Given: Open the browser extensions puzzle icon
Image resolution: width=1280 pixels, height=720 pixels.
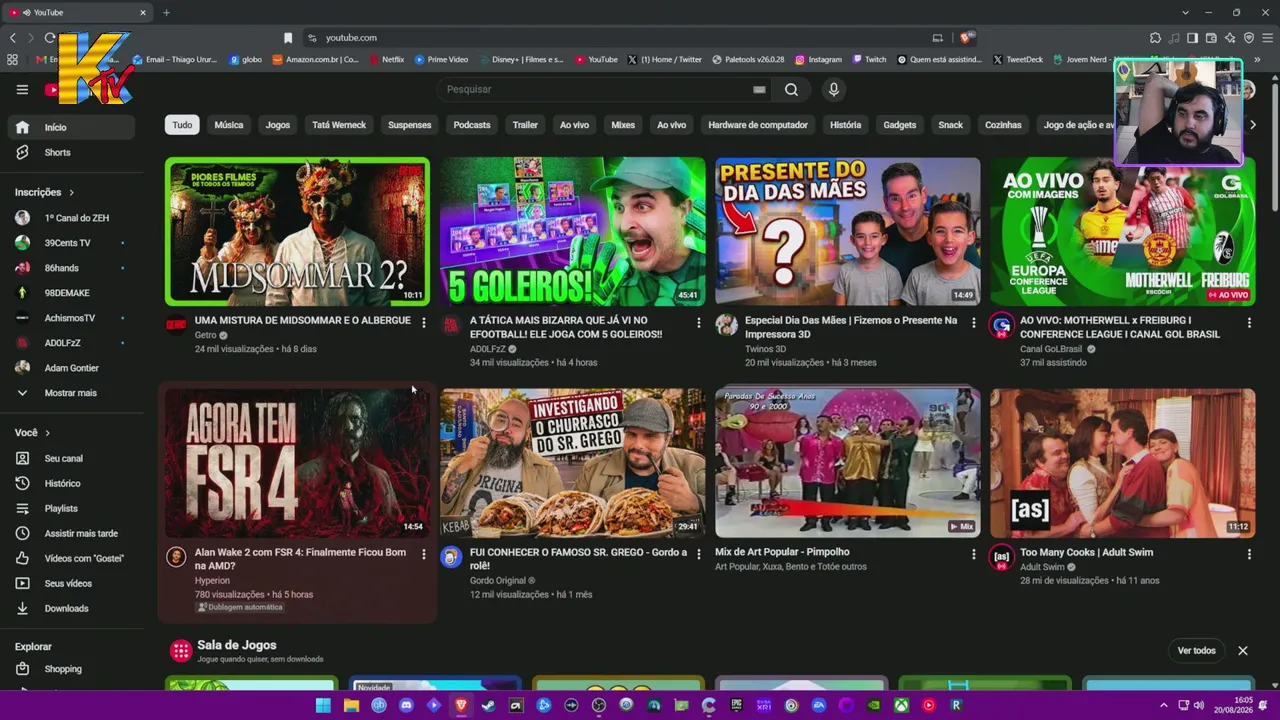Looking at the screenshot, I should pyautogui.click(x=1155, y=38).
